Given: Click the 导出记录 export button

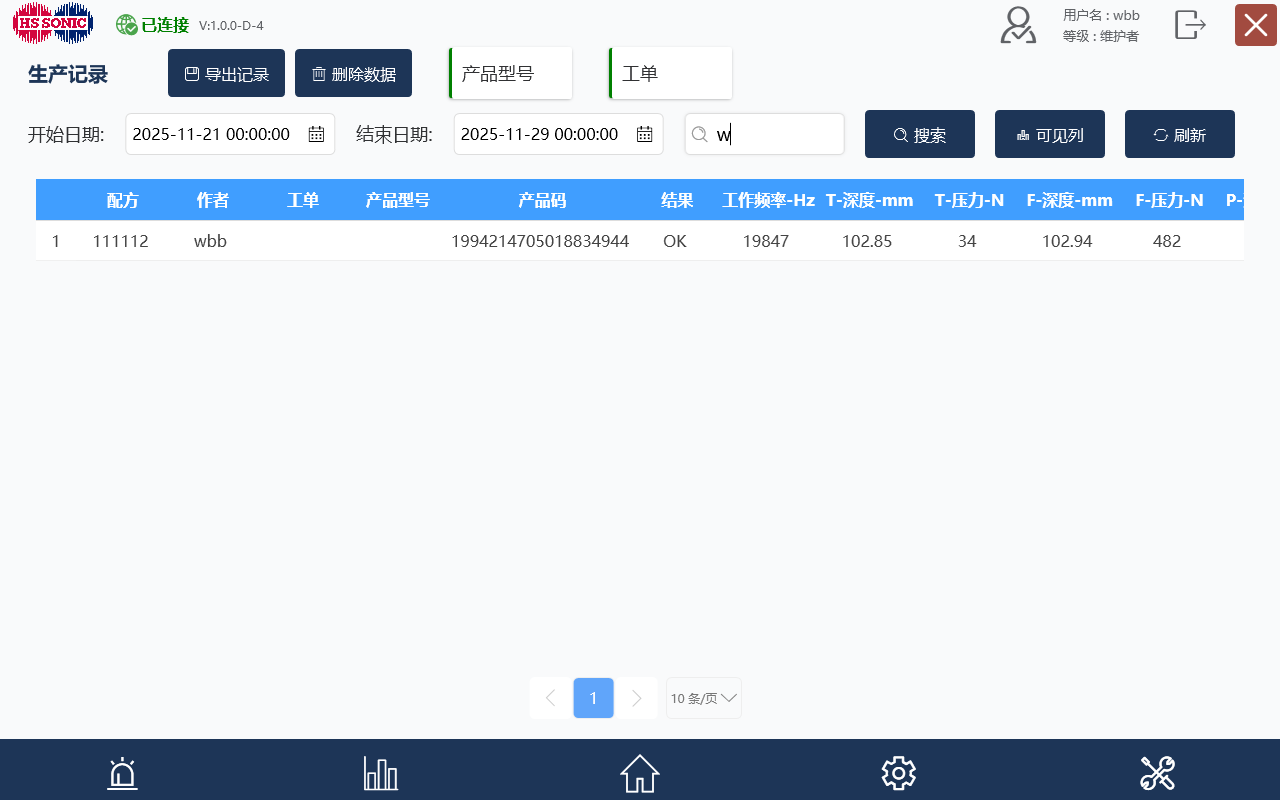Looking at the screenshot, I should [226, 72].
